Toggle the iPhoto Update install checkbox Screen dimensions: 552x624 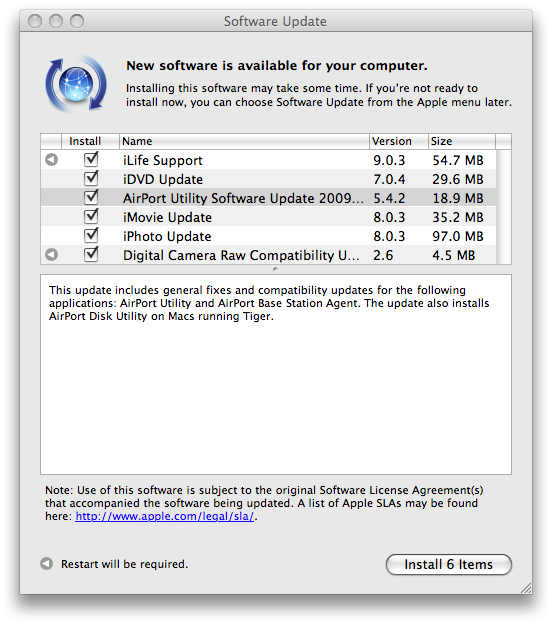[91, 235]
